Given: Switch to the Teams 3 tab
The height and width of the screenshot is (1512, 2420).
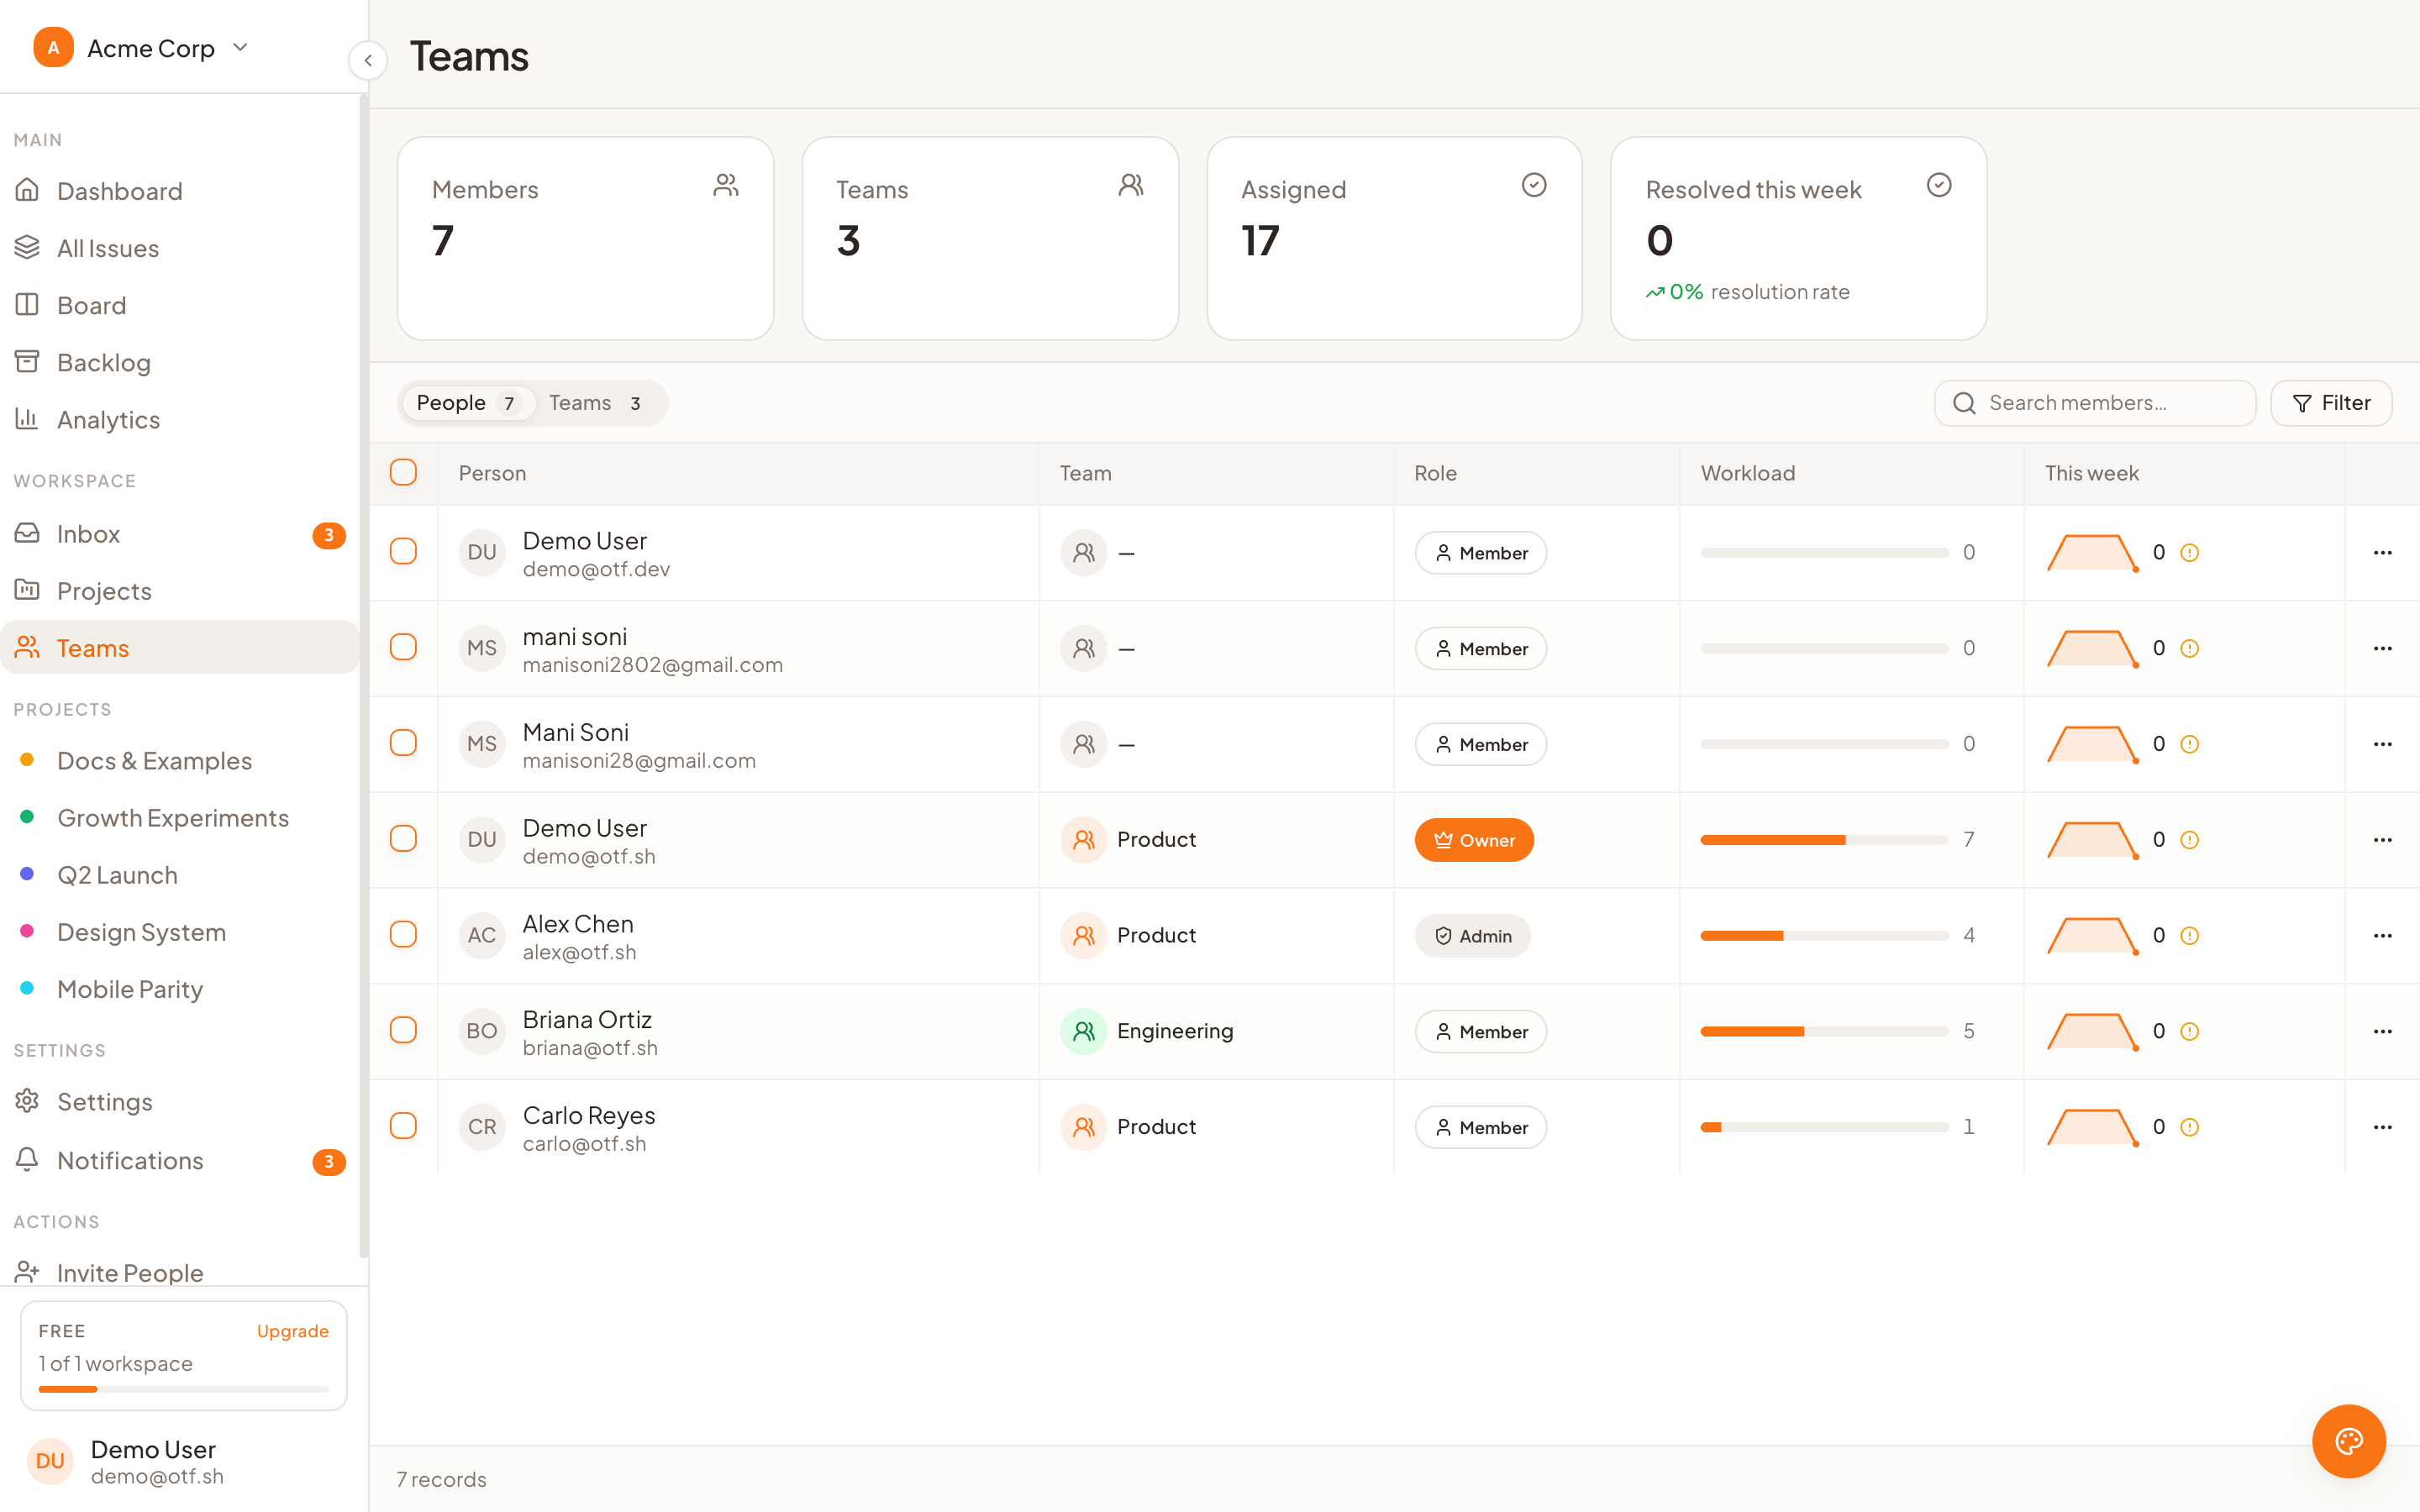Looking at the screenshot, I should [595, 403].
